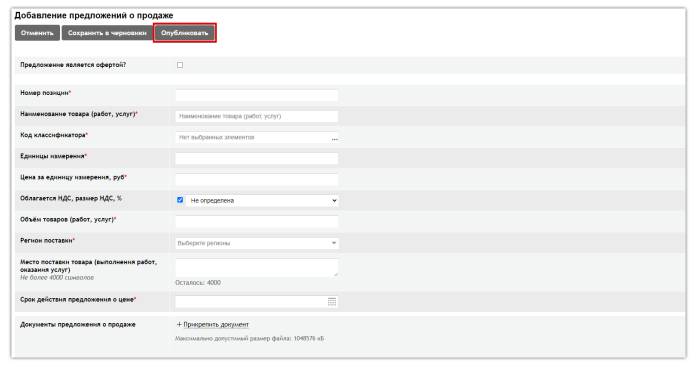This screenshot has height=367, width=697.
Task: Click the 'Наименование товара' text field
Action: click(x=257, y=116)
